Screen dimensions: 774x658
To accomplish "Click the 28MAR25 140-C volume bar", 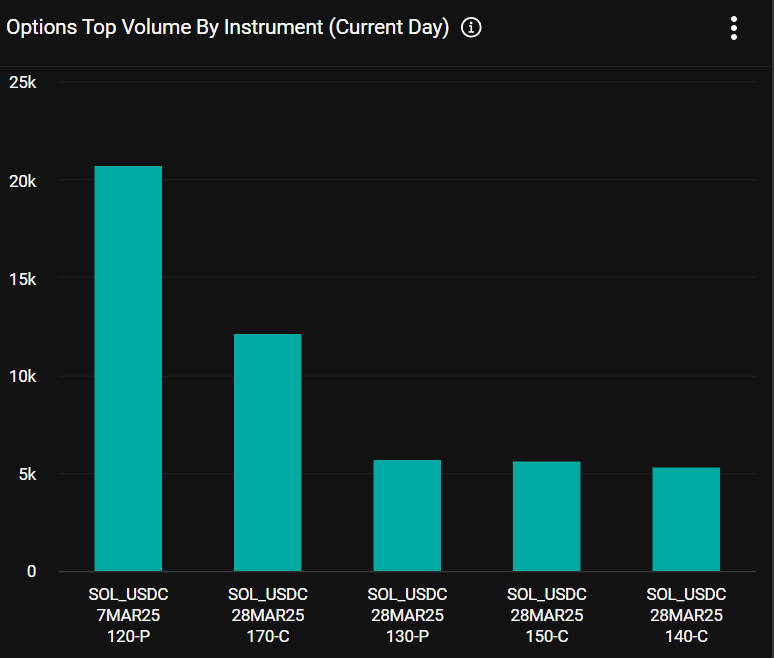I will (686, 519).
